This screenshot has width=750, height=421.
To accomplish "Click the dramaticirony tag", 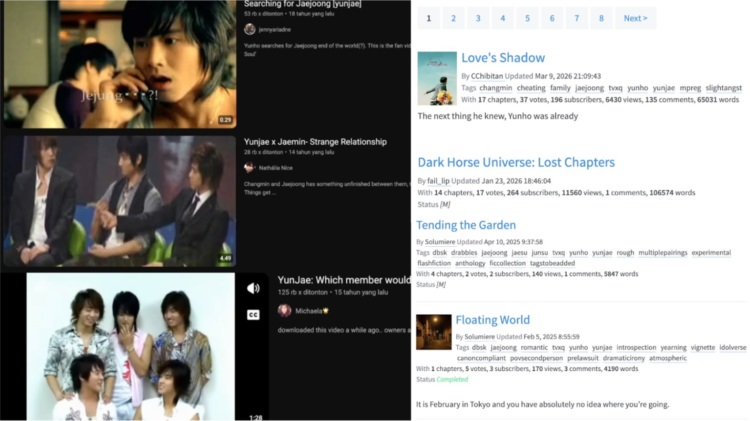I will [x=624, y=358].
